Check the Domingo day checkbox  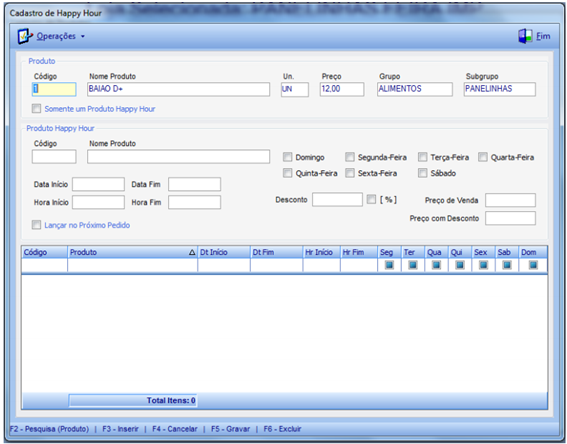click(287, 157)
